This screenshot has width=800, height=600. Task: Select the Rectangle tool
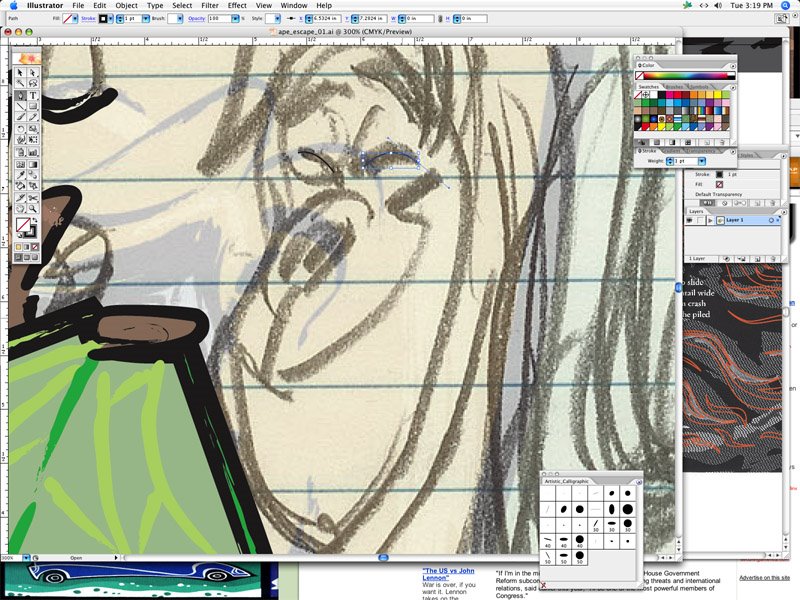pos(33,106)
